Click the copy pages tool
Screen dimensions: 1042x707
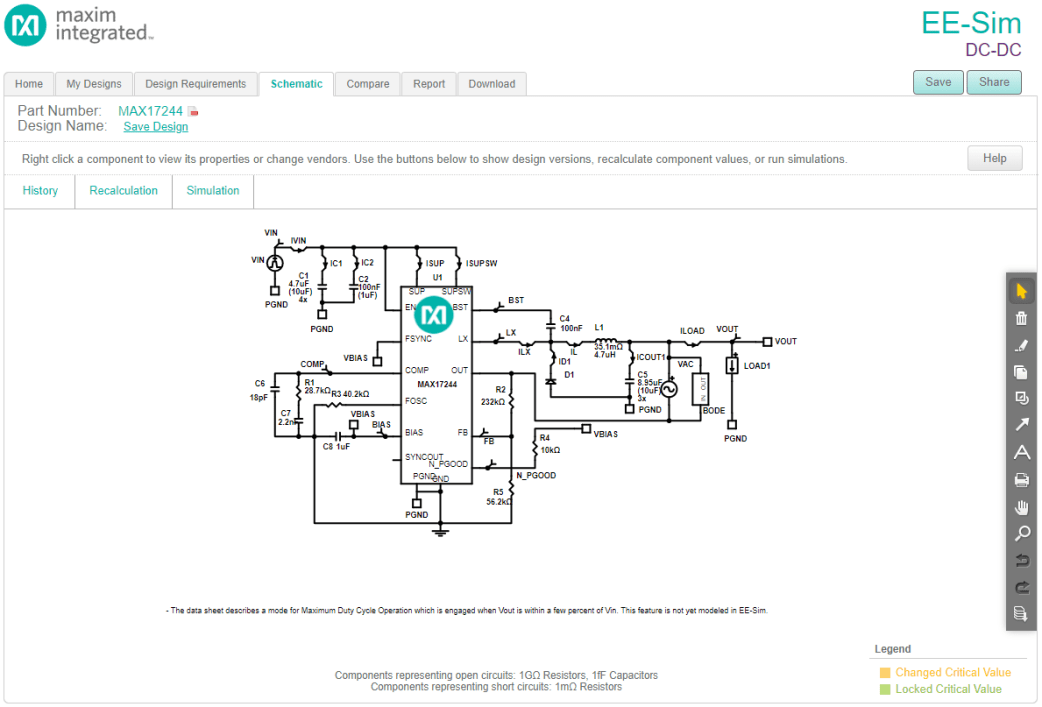(x=1021, y=372)
